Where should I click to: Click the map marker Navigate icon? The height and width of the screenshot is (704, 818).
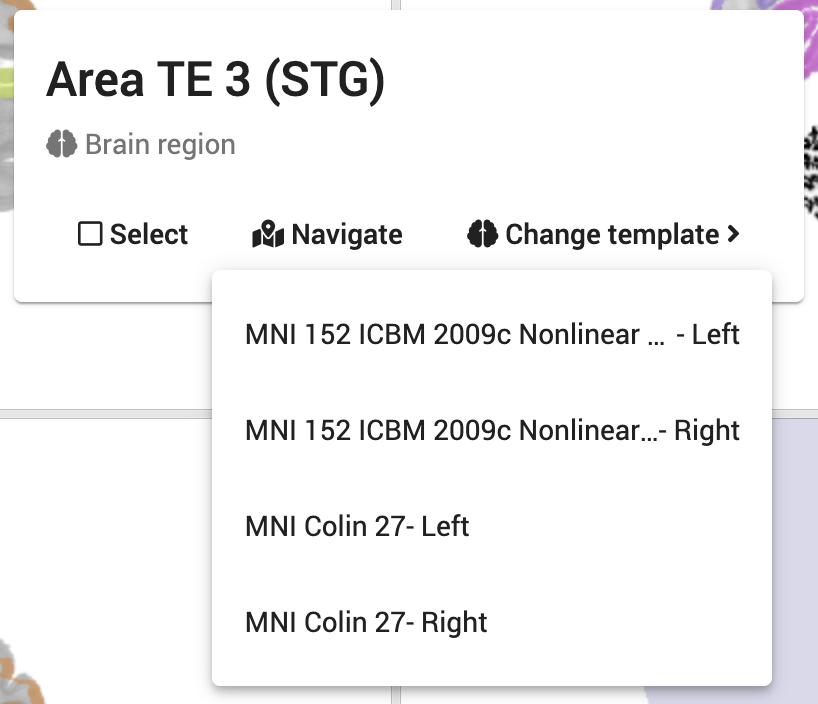pos(267,235)
